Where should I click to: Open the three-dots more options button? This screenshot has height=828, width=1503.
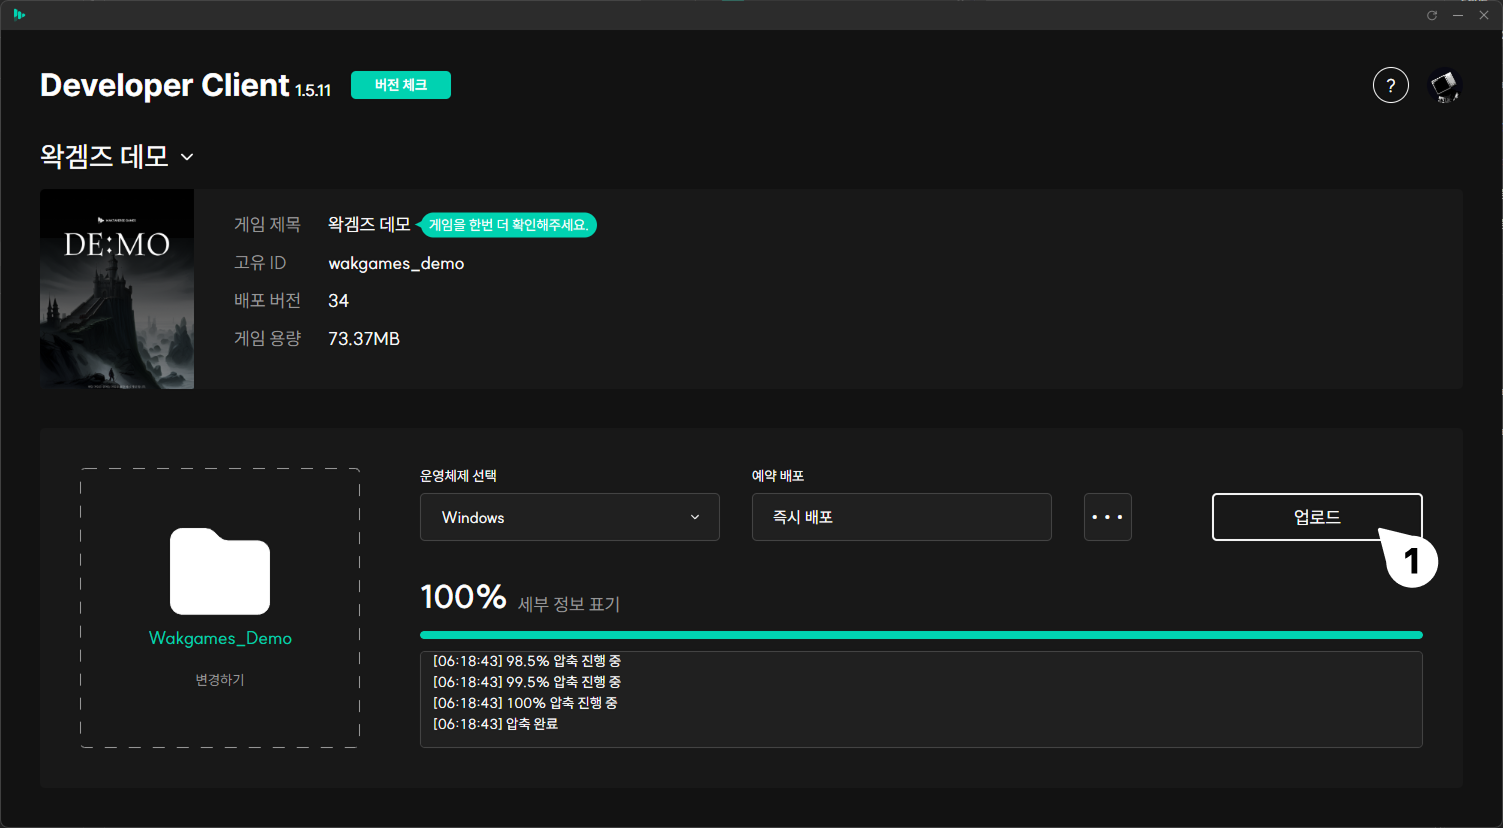click(1108, 517)
